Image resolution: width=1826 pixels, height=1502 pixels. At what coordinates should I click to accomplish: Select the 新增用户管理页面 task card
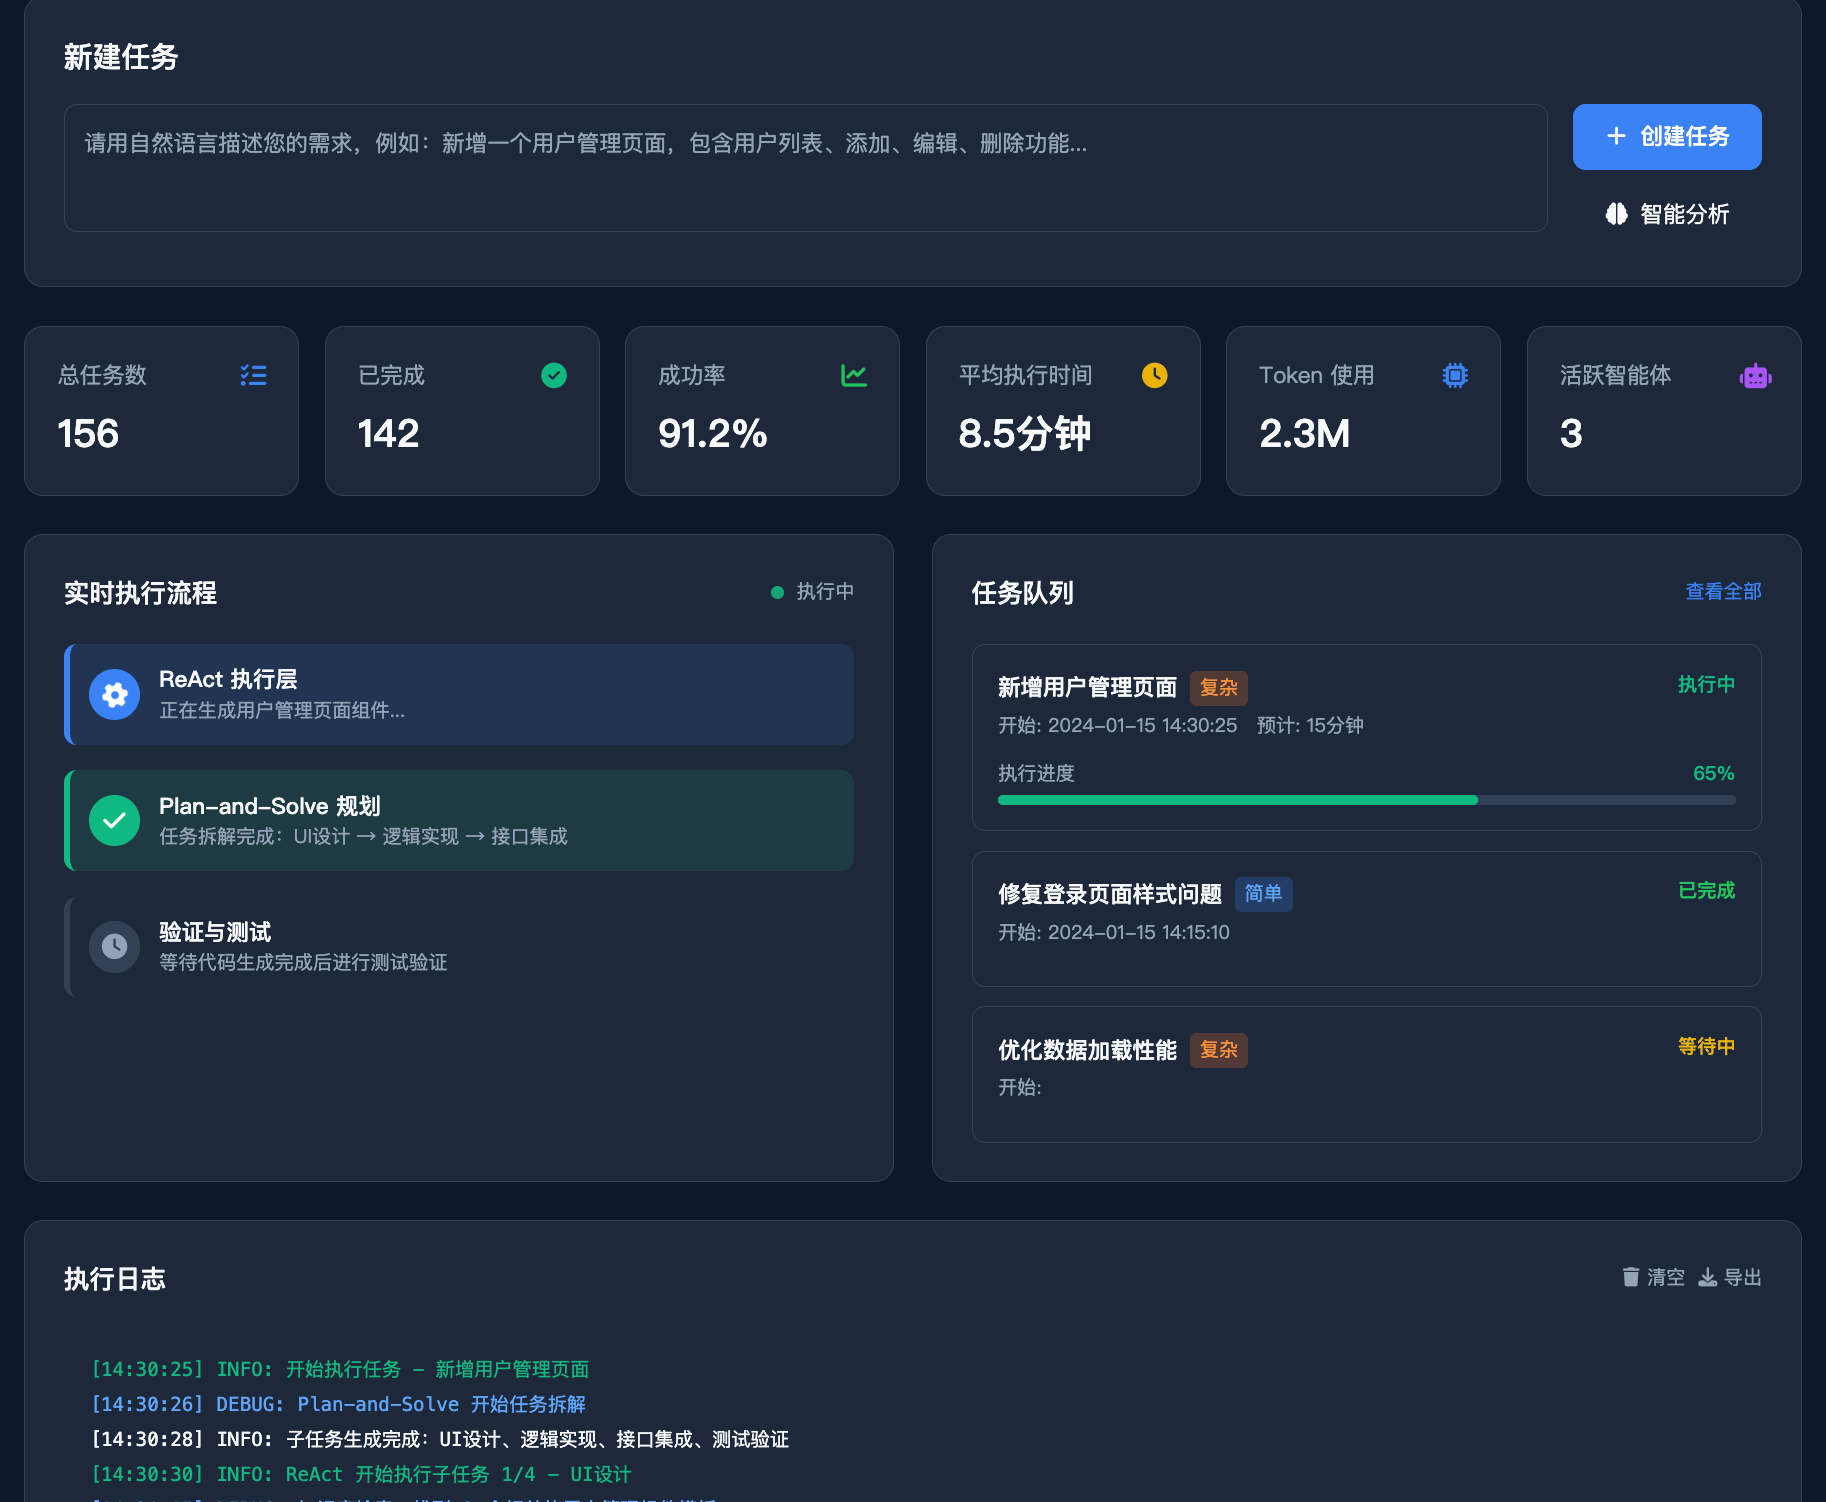(1366, 738)
